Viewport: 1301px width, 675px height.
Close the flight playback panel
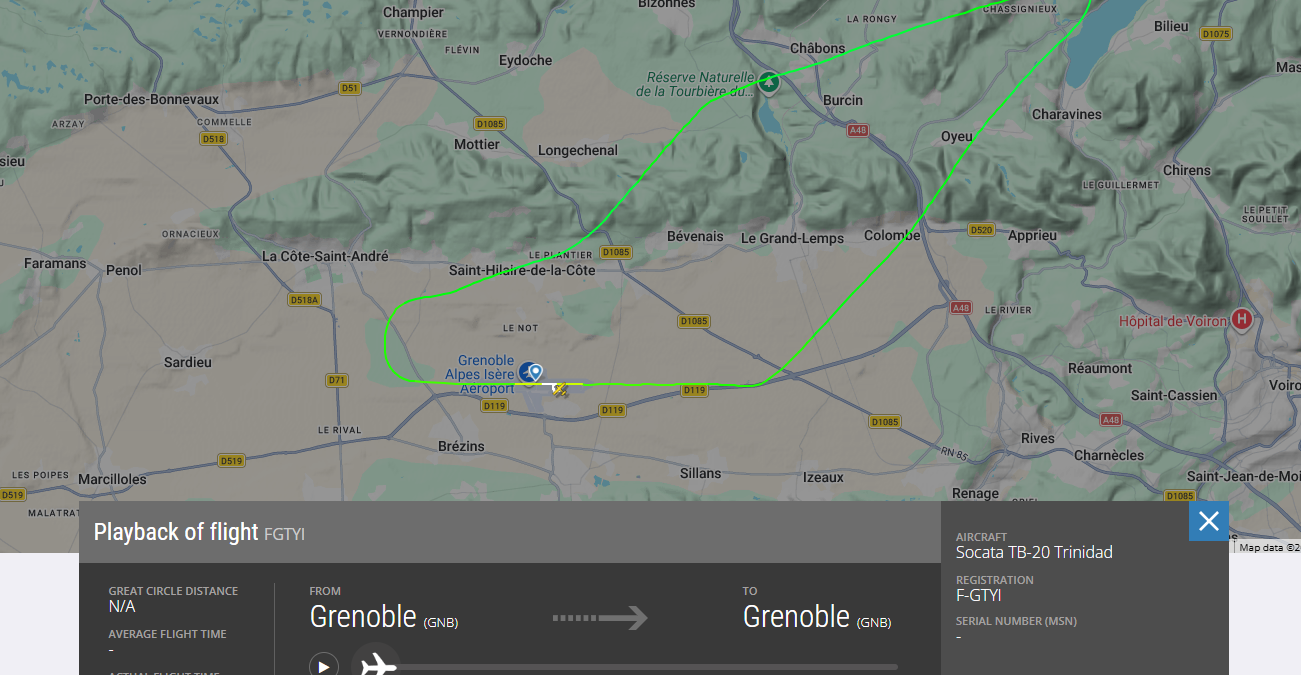coord(1208,521)
